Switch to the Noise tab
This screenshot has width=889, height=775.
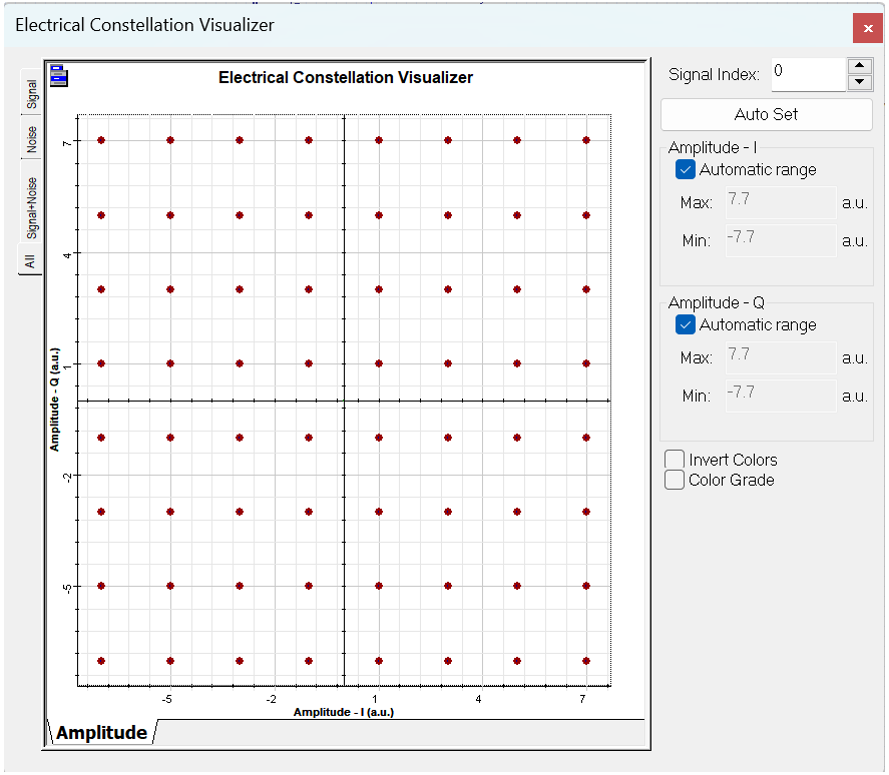(x=32, y=141)
